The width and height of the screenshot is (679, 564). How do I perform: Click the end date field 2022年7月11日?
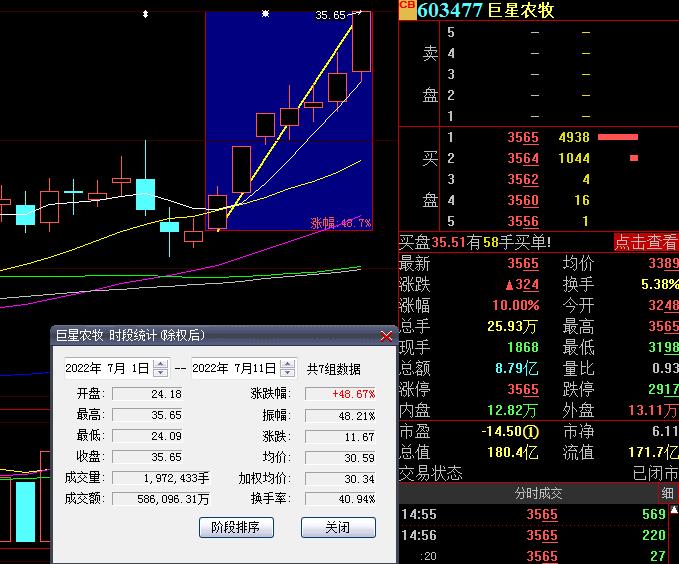point(233,368)
